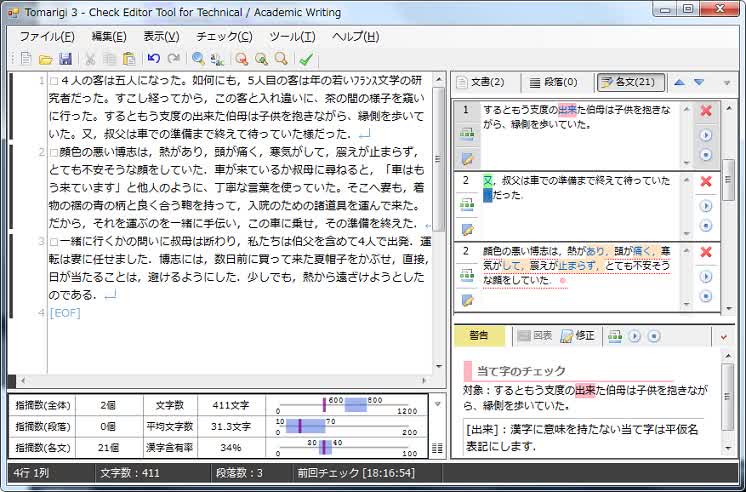This screenshot has height=492, width=746.
Task: Open a file with the folder icon
Action: 46,59
